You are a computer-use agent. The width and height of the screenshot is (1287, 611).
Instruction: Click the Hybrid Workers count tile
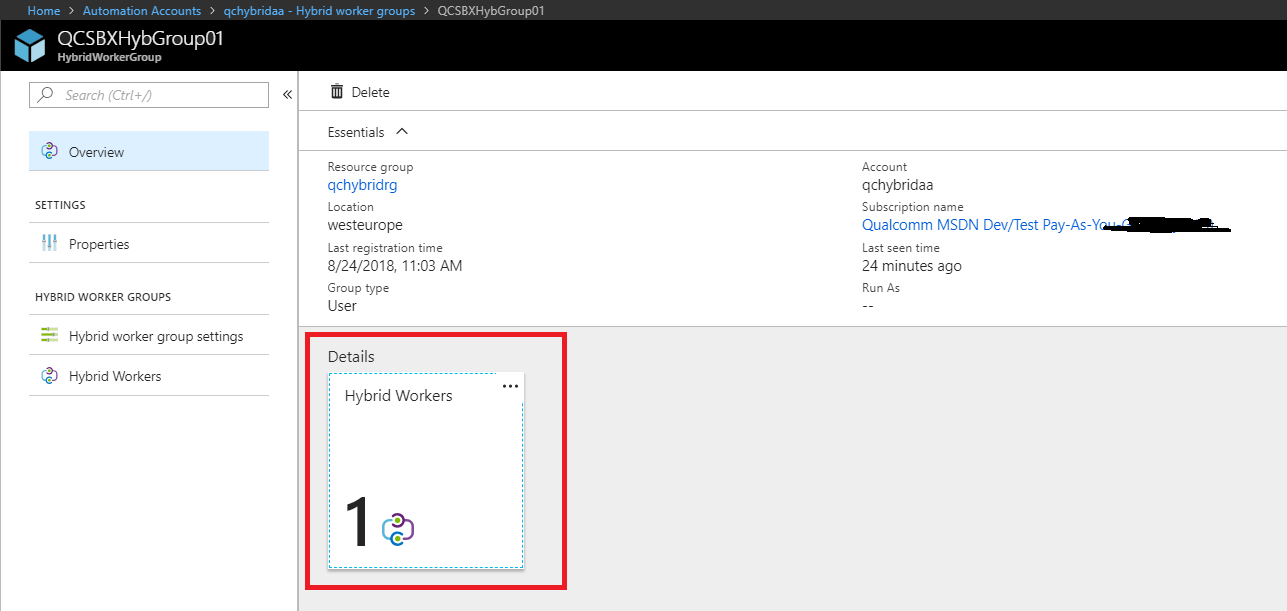coord(425,470)
